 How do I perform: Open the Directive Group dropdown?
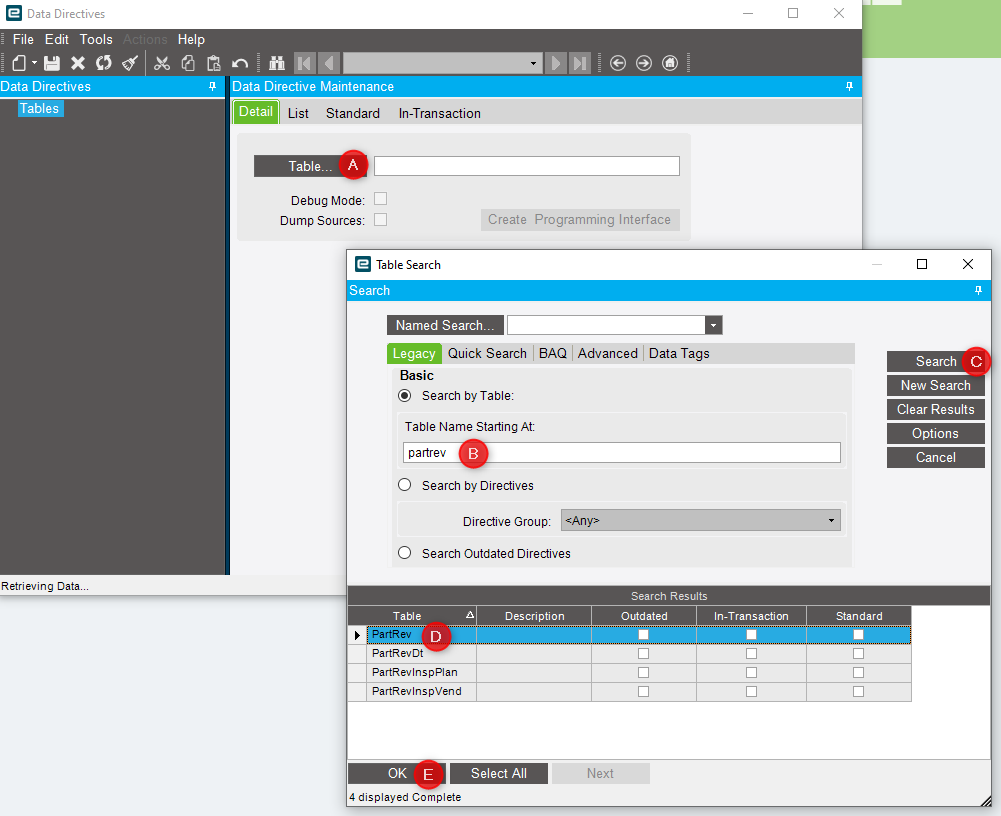click(x=830, y=519)
